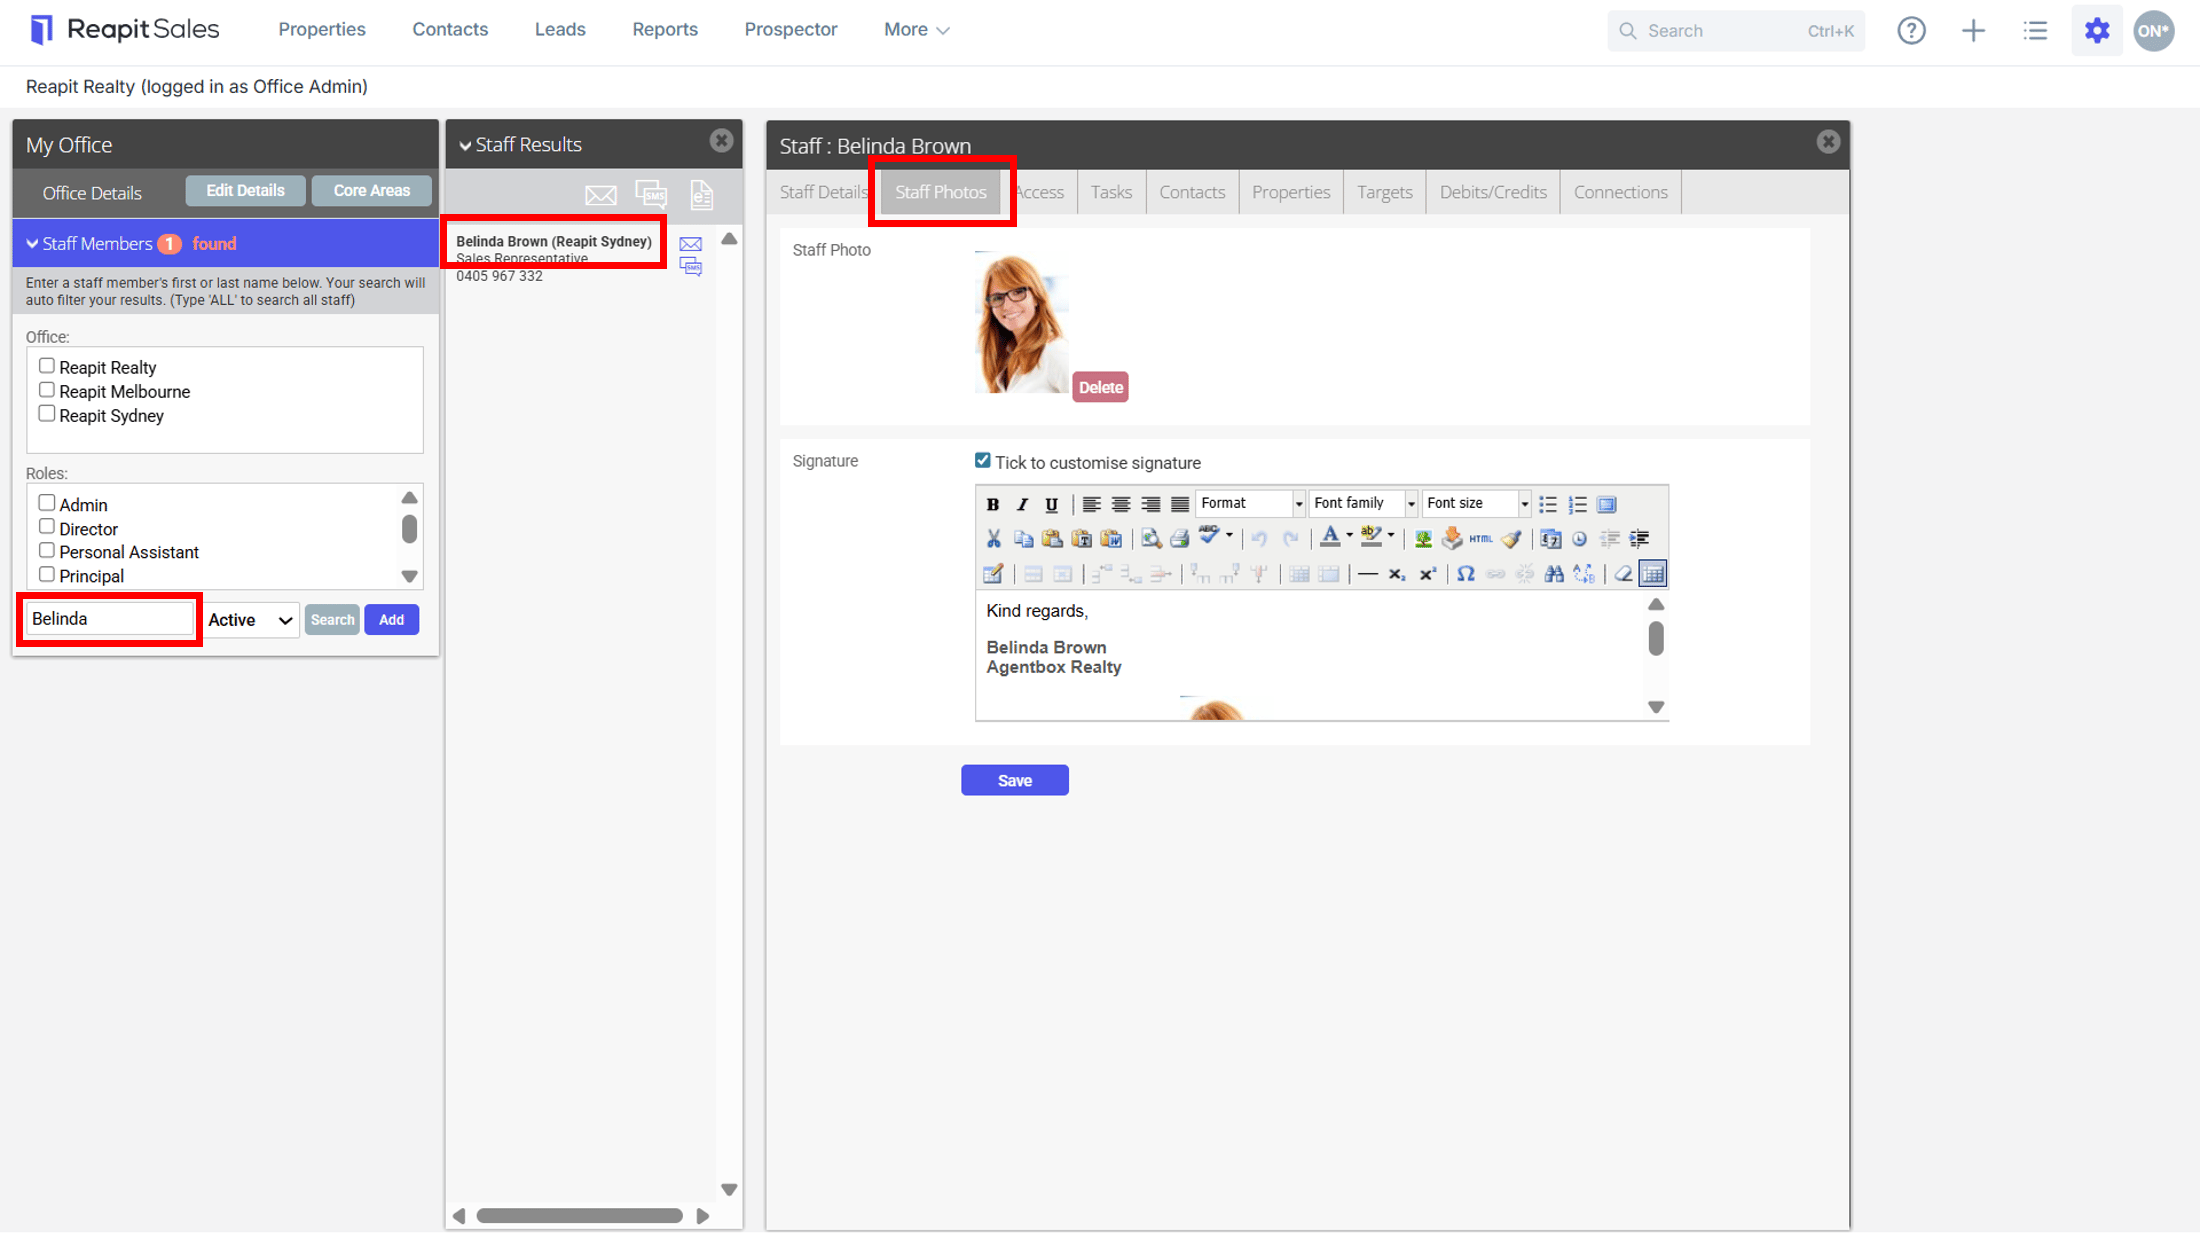
Task: Untick the customise signature checkbox
Action: click(x=982, y=461)
